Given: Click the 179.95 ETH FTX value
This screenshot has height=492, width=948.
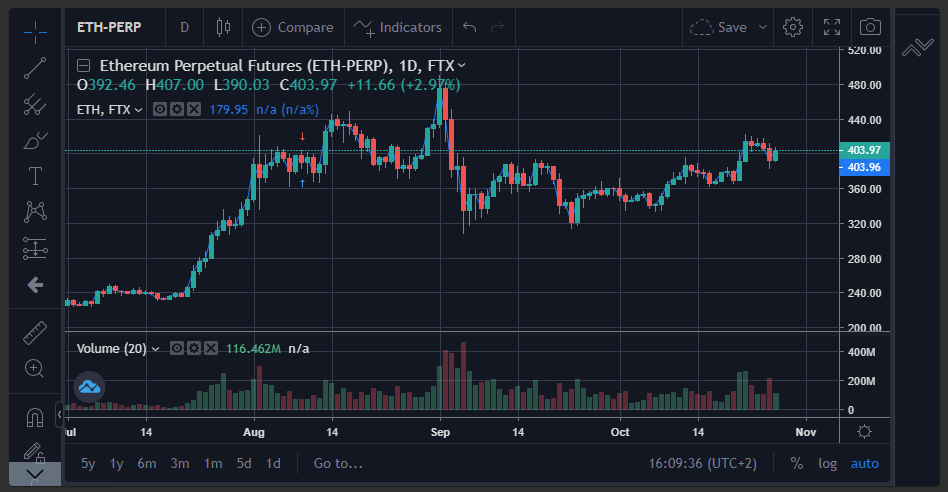Looking at the screenshot, I should point(229,109).
